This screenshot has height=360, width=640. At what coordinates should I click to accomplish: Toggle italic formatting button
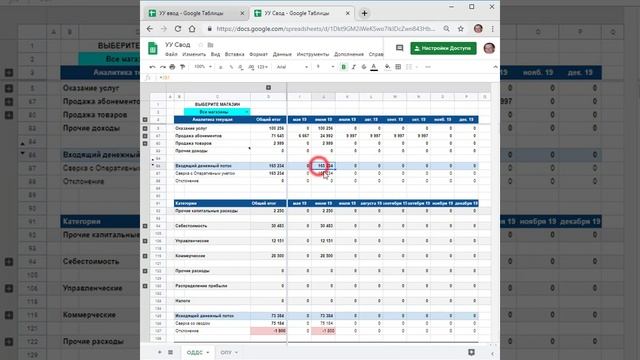coord(353,67)
